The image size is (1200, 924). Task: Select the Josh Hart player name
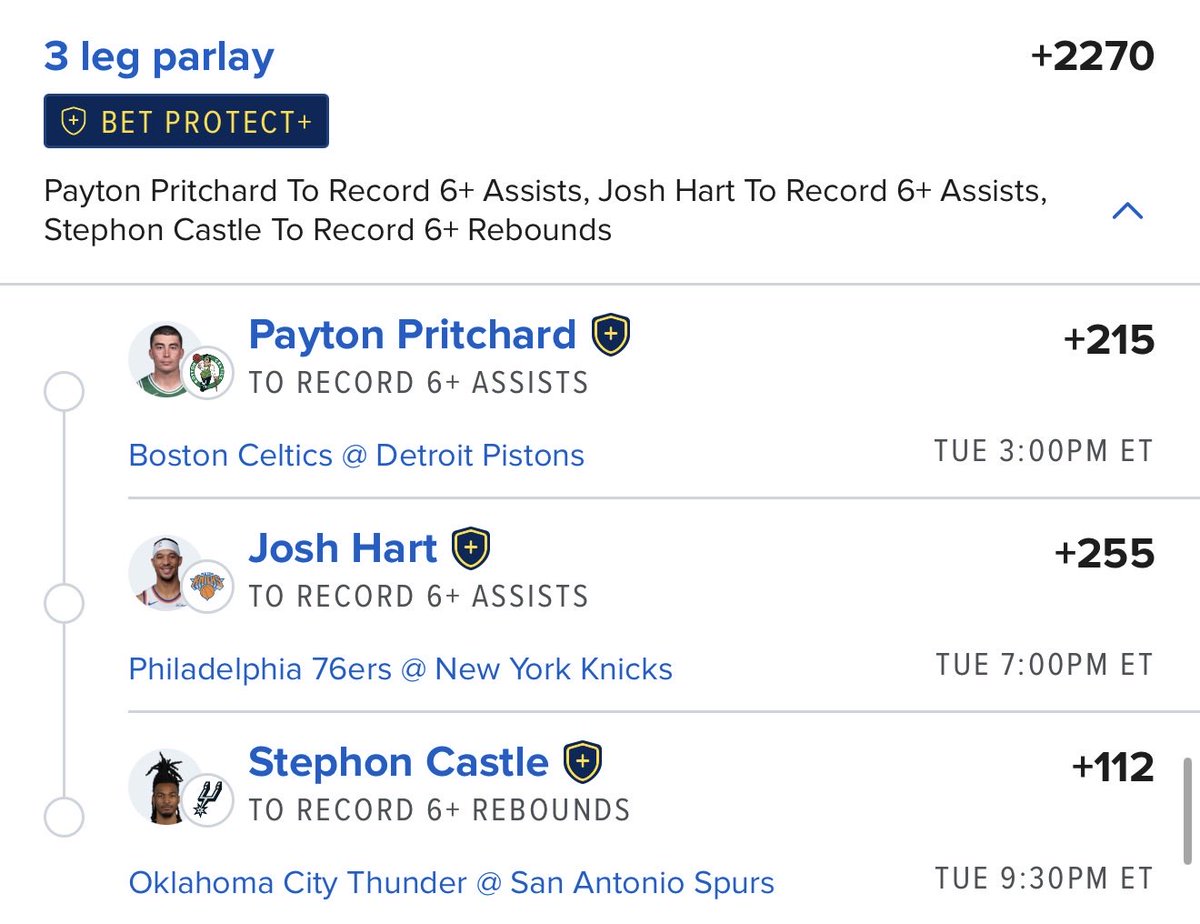[343, 548]
